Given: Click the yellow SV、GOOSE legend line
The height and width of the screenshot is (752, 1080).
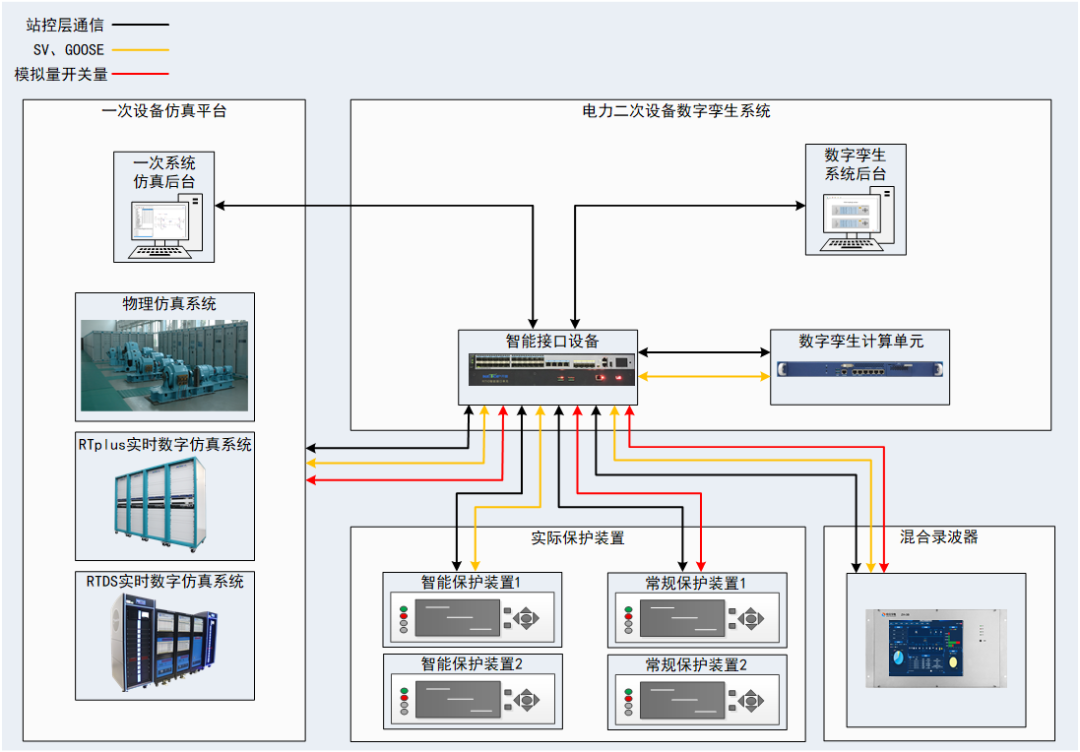Looking at the screenshot, I should (x=141, y=50).
